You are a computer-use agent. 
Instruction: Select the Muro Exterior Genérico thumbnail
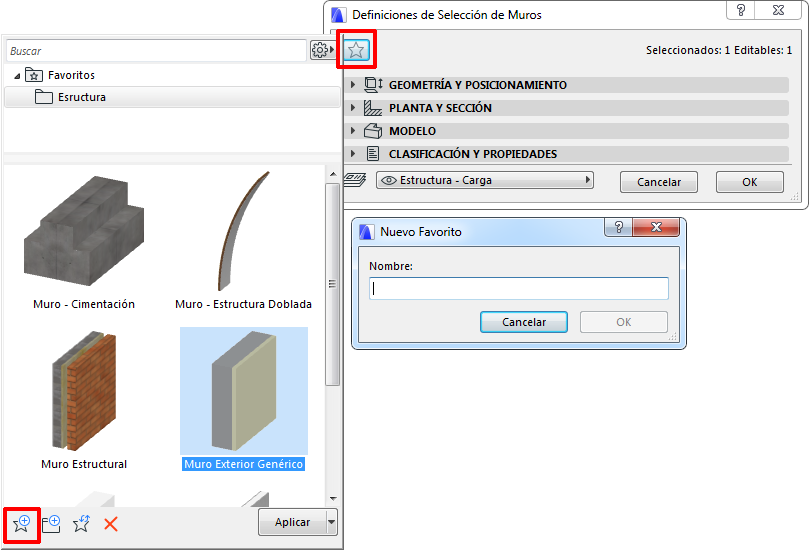pyautogui.click(x=244, y=391)
